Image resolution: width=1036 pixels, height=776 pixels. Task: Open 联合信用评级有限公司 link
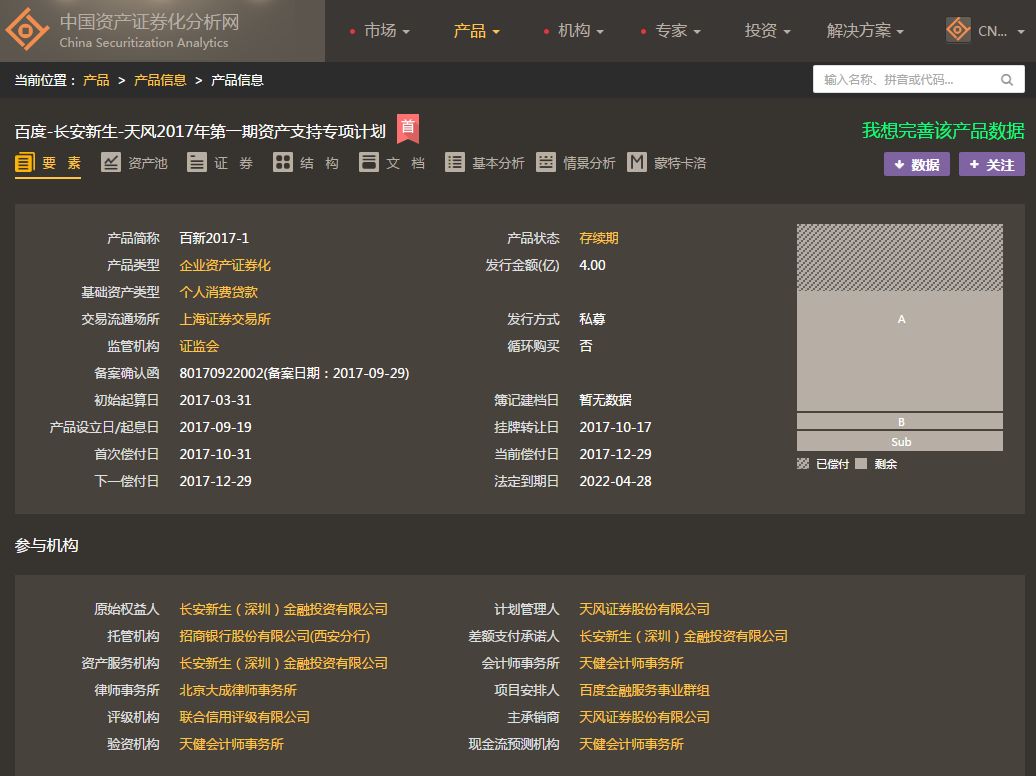(244, 717)
